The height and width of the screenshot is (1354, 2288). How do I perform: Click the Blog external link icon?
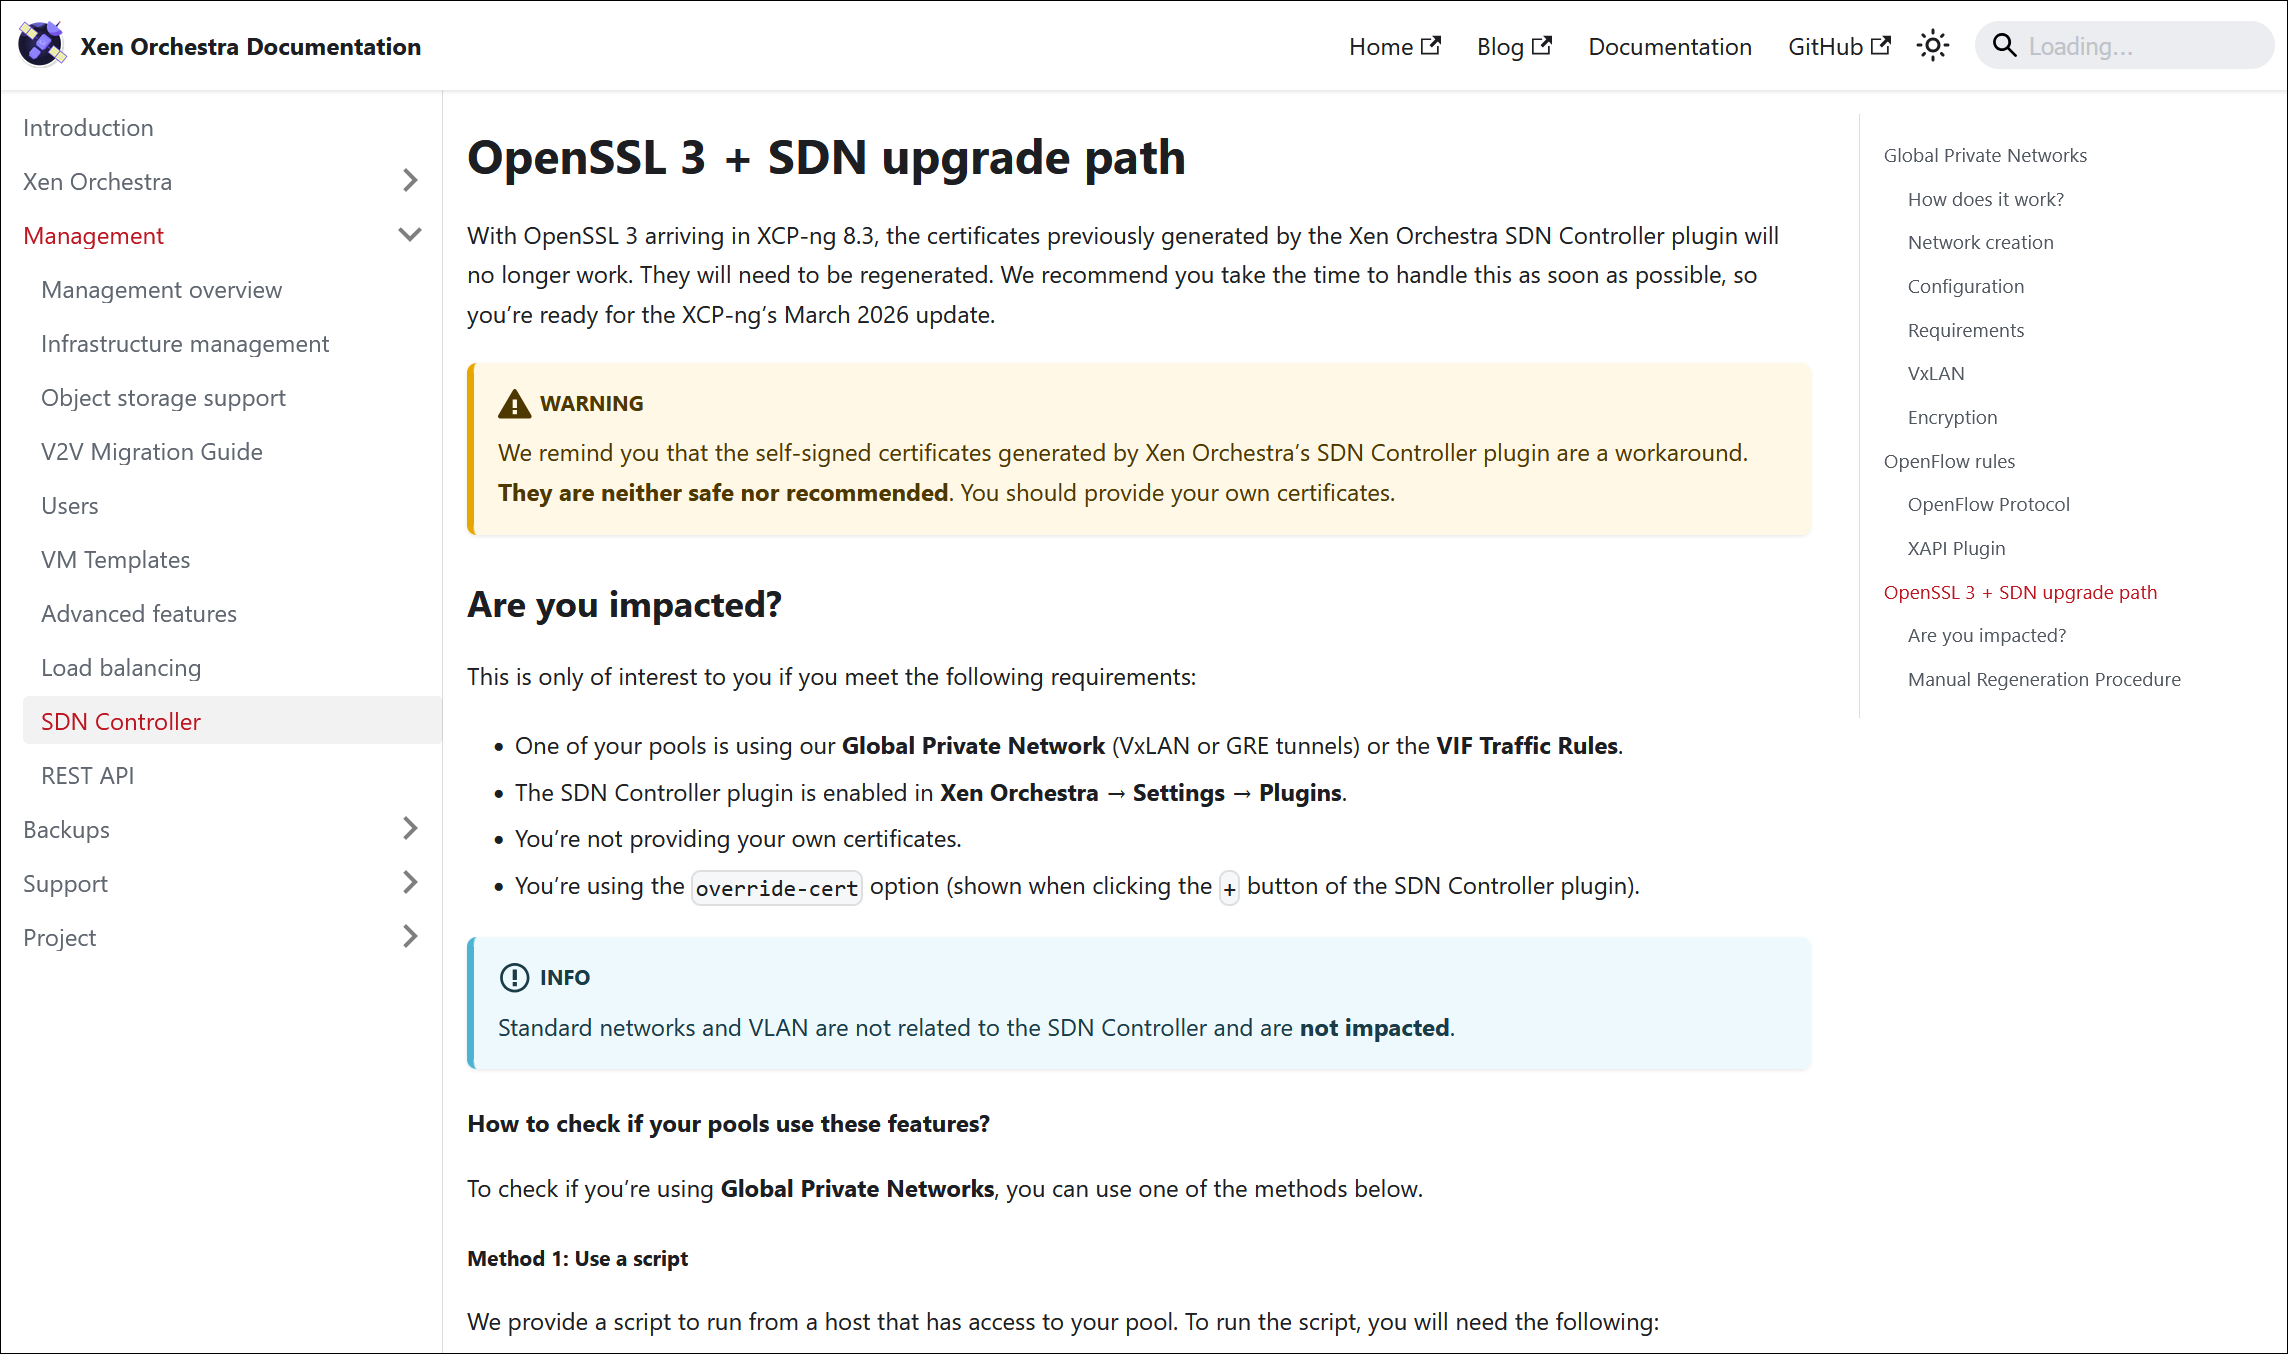(1542, 46)
